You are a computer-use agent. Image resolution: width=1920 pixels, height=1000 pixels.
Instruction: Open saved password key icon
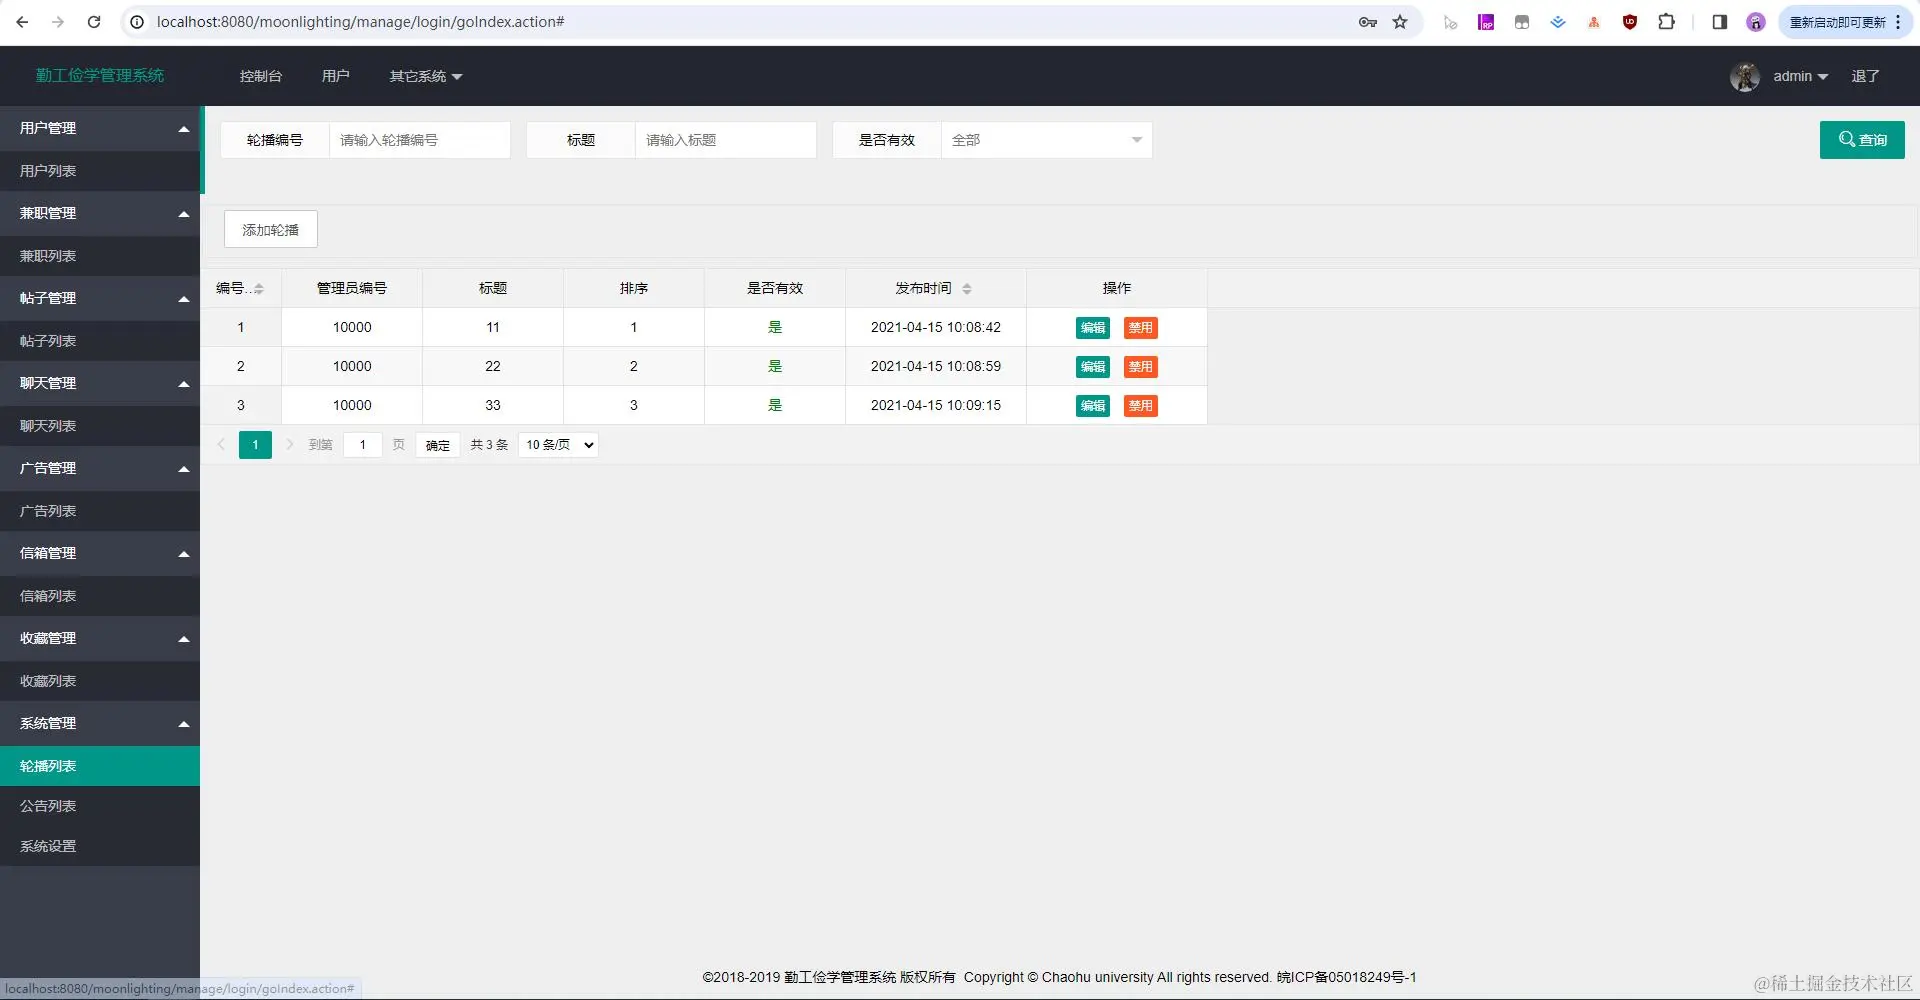(x=1368, y=22)
